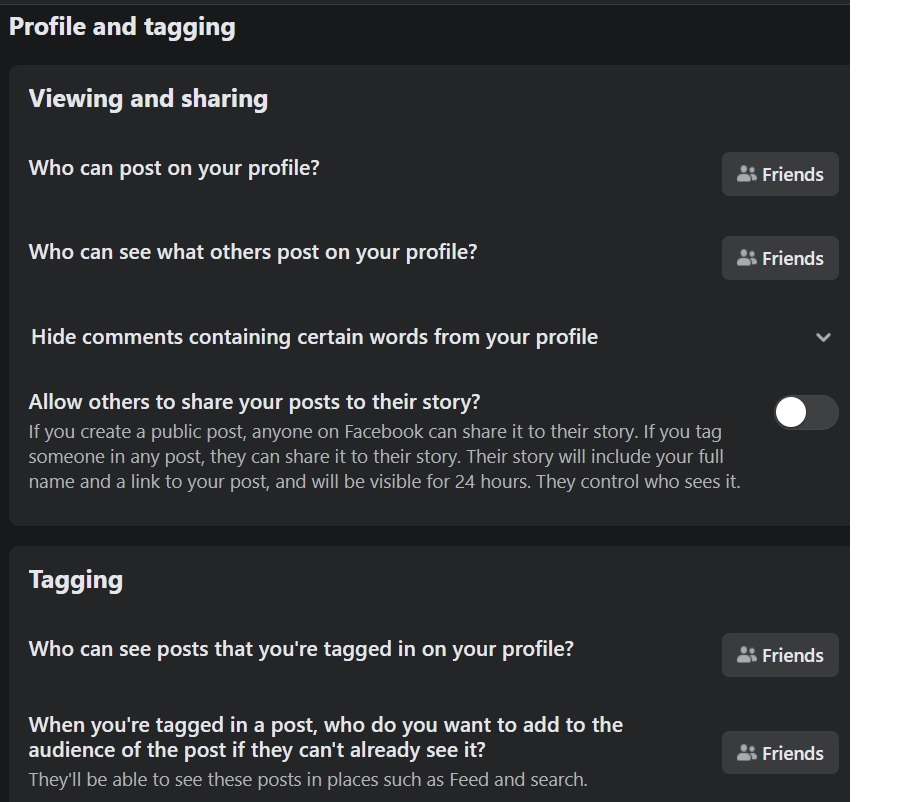Click 'Allow others to share your posts' question text
Viewport: 901px width, 802px height.
255,402
